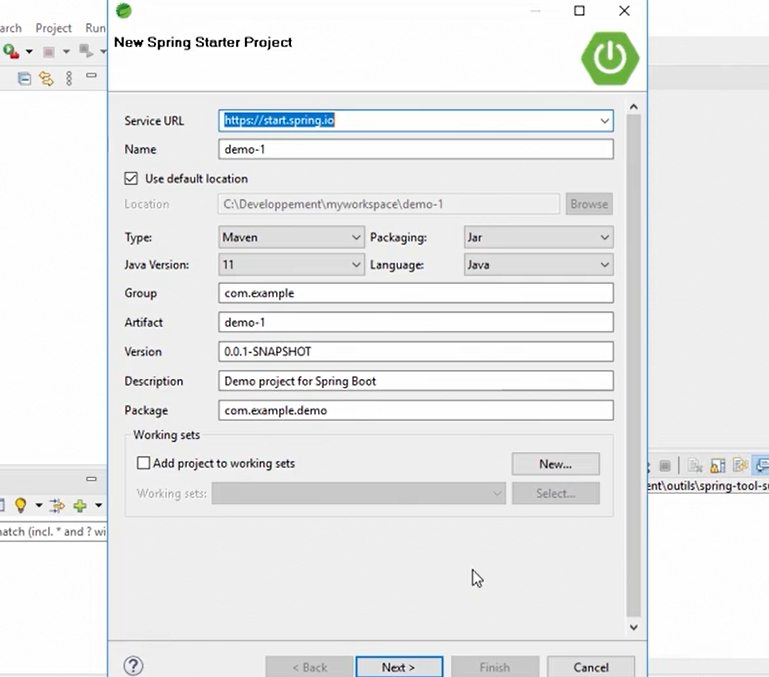The width and height of the screenshot is (769, 677).
Task: Click the Browse button beside Location
Action: (589, 204)
